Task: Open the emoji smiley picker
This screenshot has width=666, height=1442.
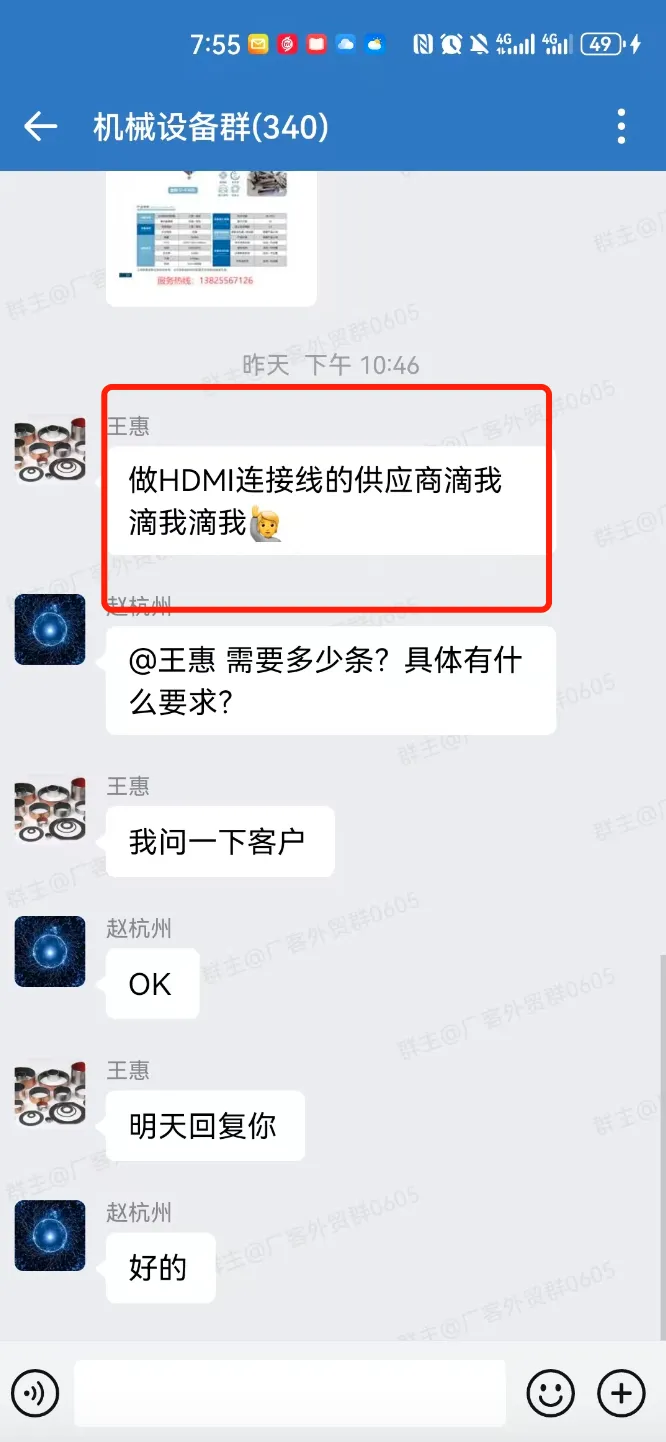Action: 551,1392
